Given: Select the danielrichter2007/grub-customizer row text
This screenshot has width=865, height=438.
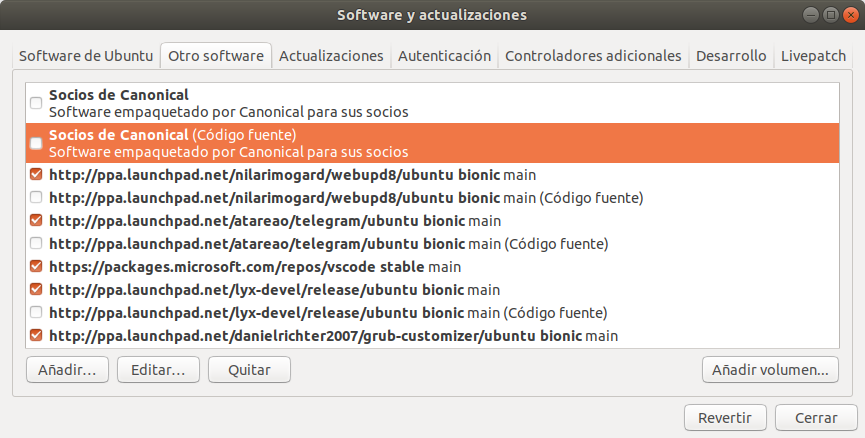Looking at the screenshot, I should 333,335.
